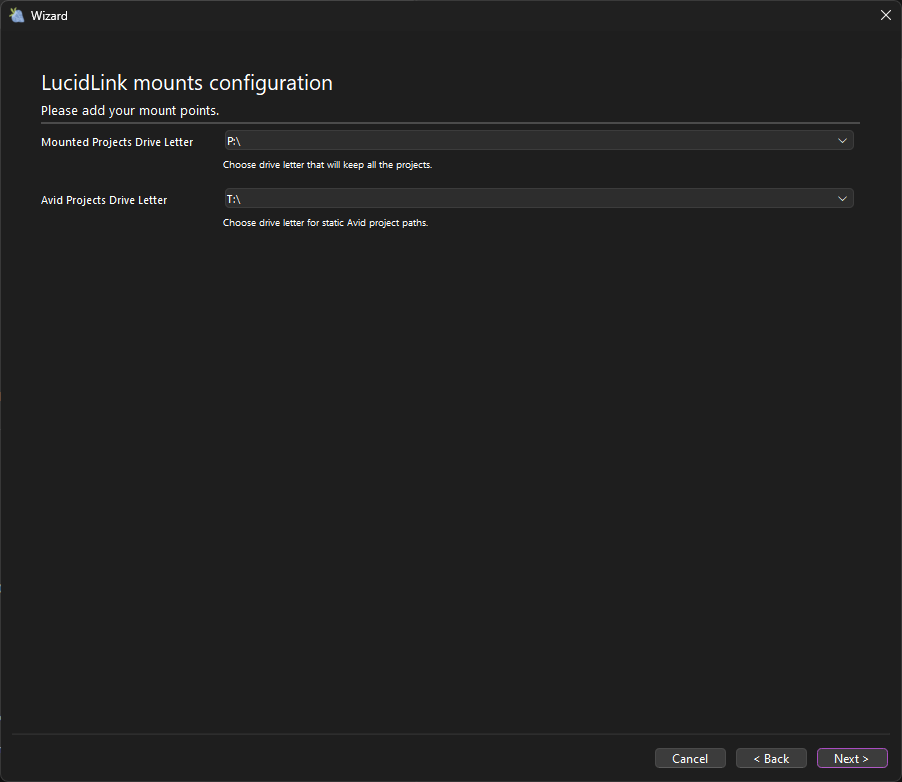
Task: Click the T:\ value in the combo box
Action: pyautogui.click(x=234, y=199)
